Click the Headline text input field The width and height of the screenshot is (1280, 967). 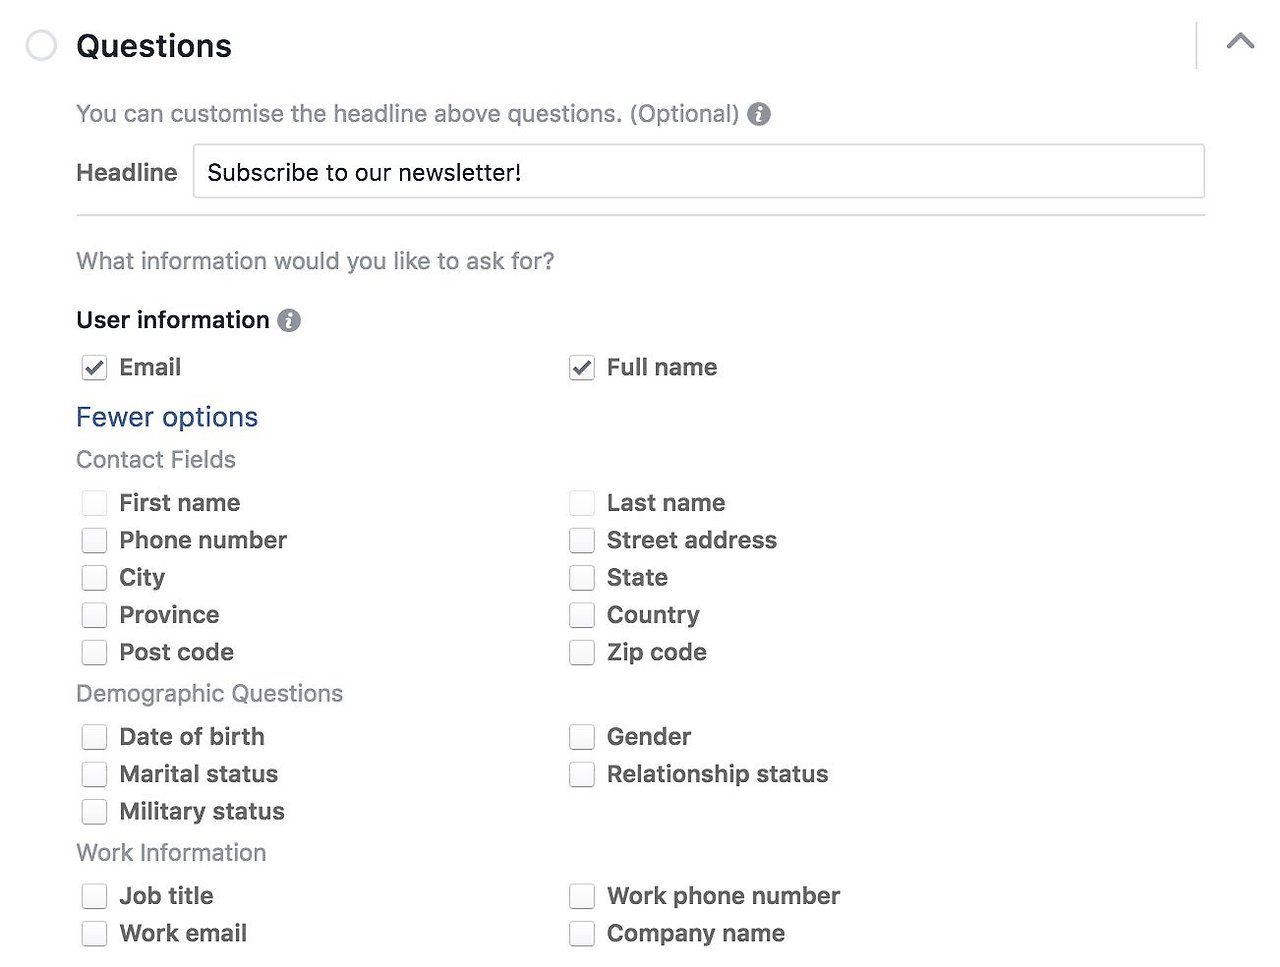[x=698, y=172]
